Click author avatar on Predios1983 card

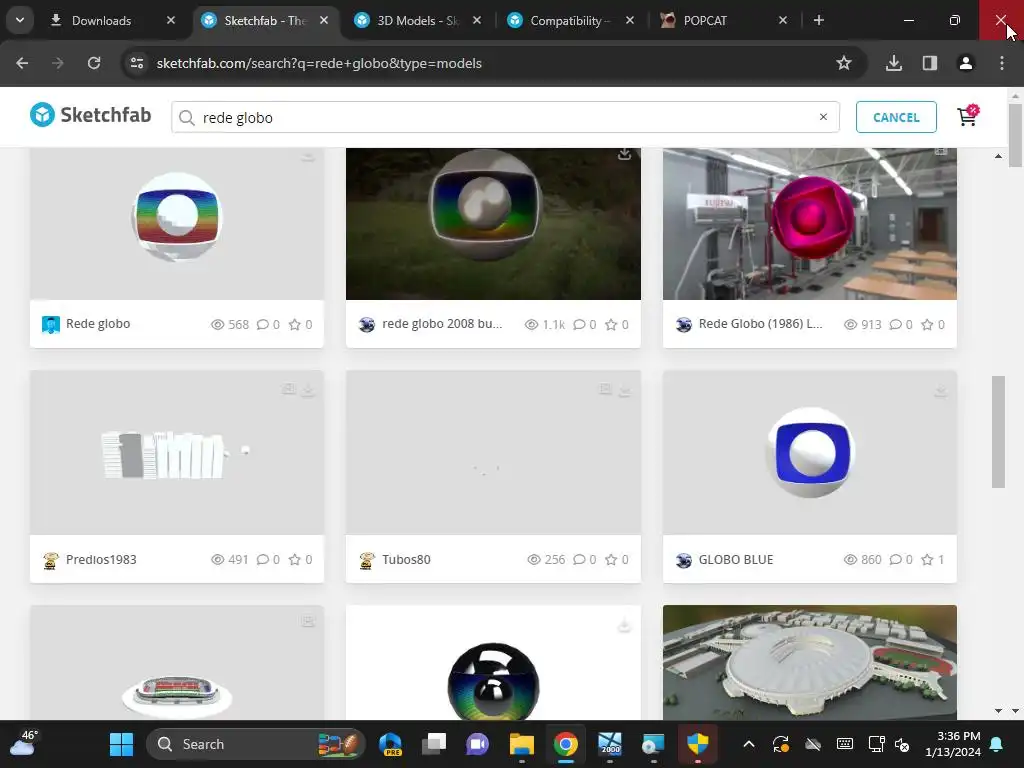pyautogui.click(x=51, y=560)
